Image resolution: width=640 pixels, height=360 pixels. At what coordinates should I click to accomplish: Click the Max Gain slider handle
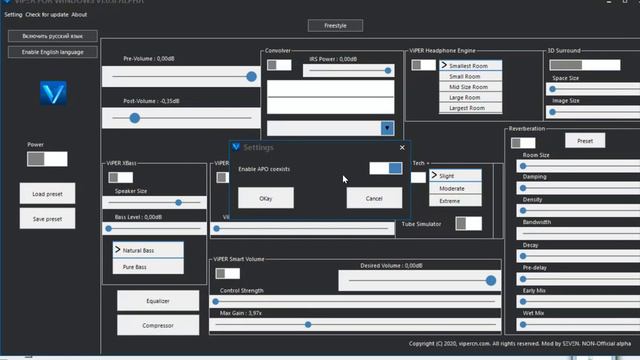pos(308,325)
